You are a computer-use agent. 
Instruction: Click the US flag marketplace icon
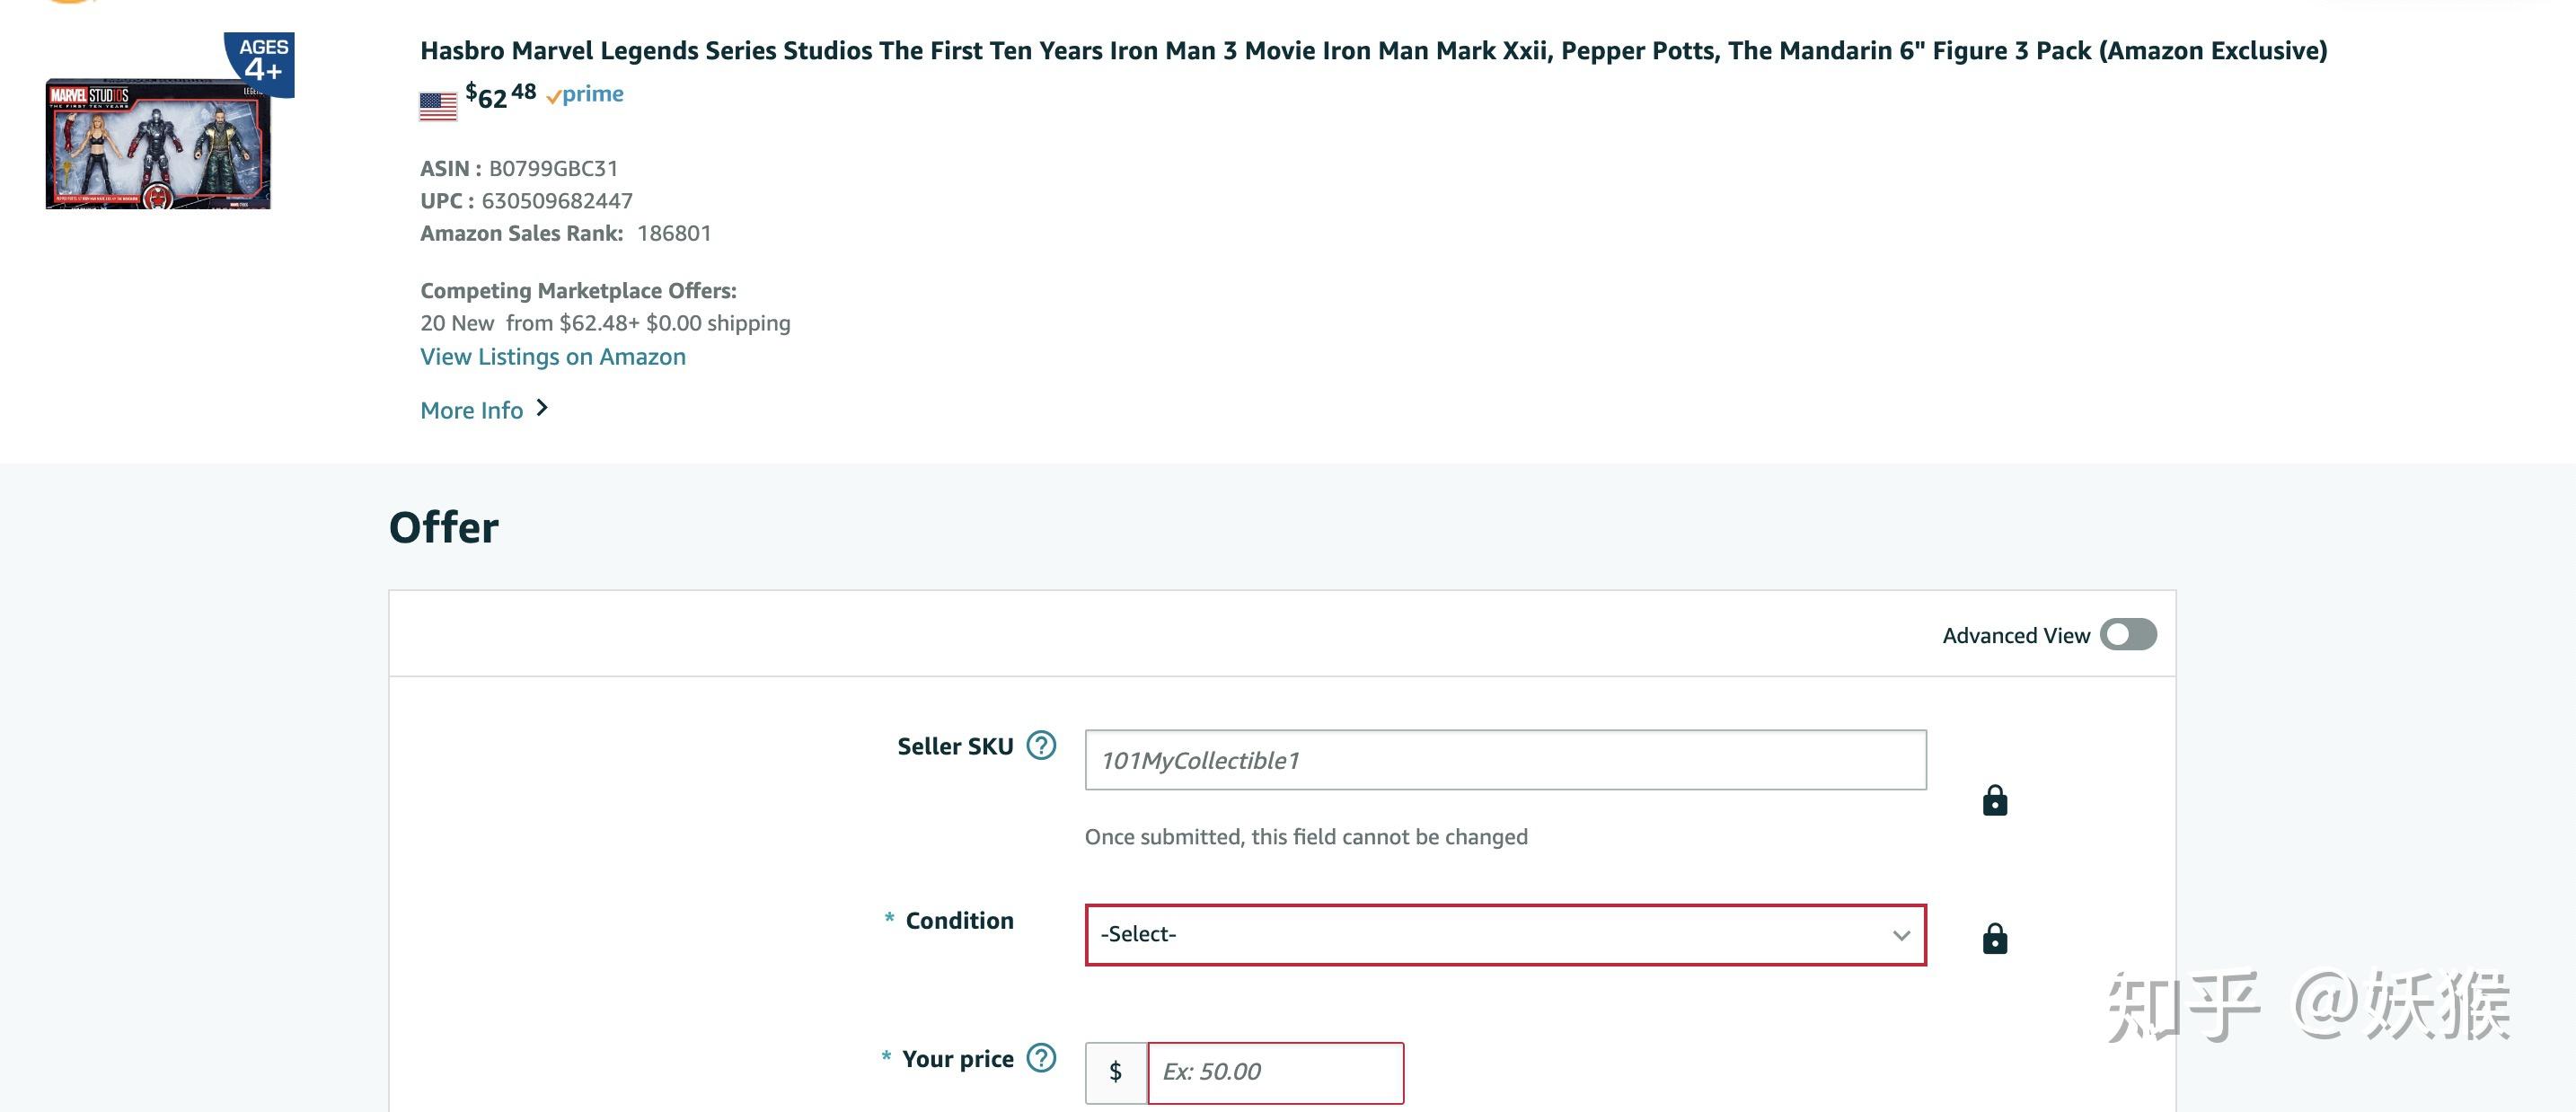click(438, 106)
